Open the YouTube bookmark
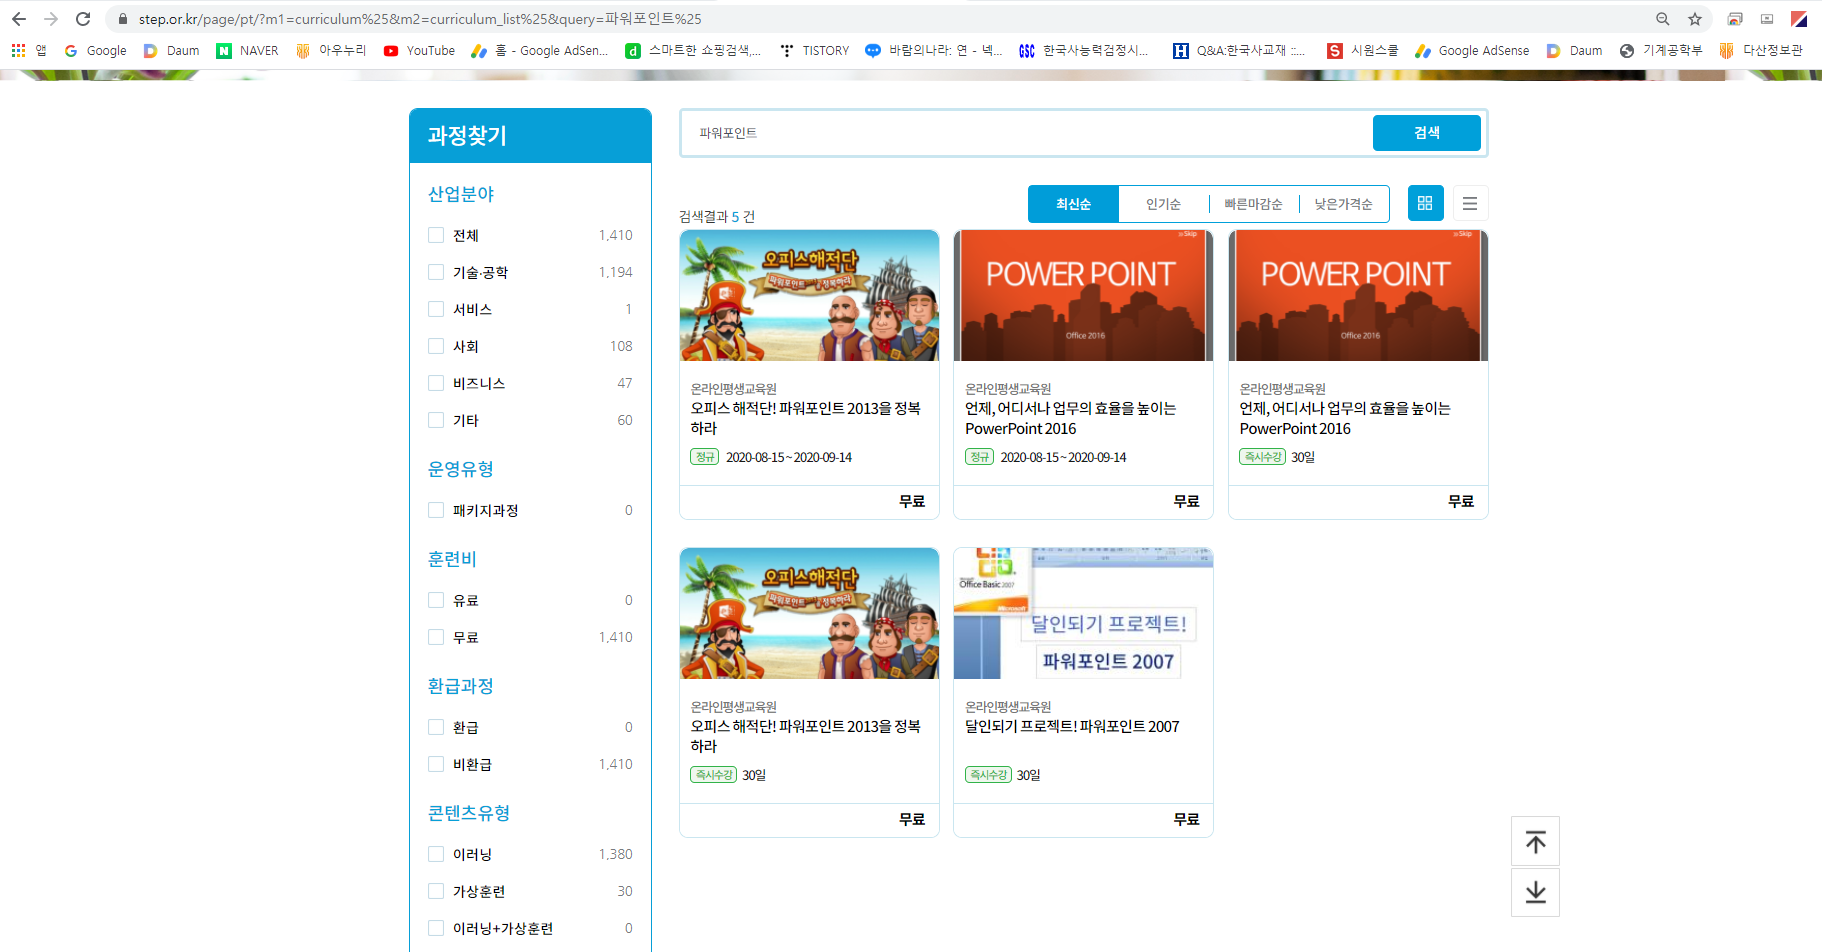The width and height of the screenshot is (1822, 952). (419, 50)
